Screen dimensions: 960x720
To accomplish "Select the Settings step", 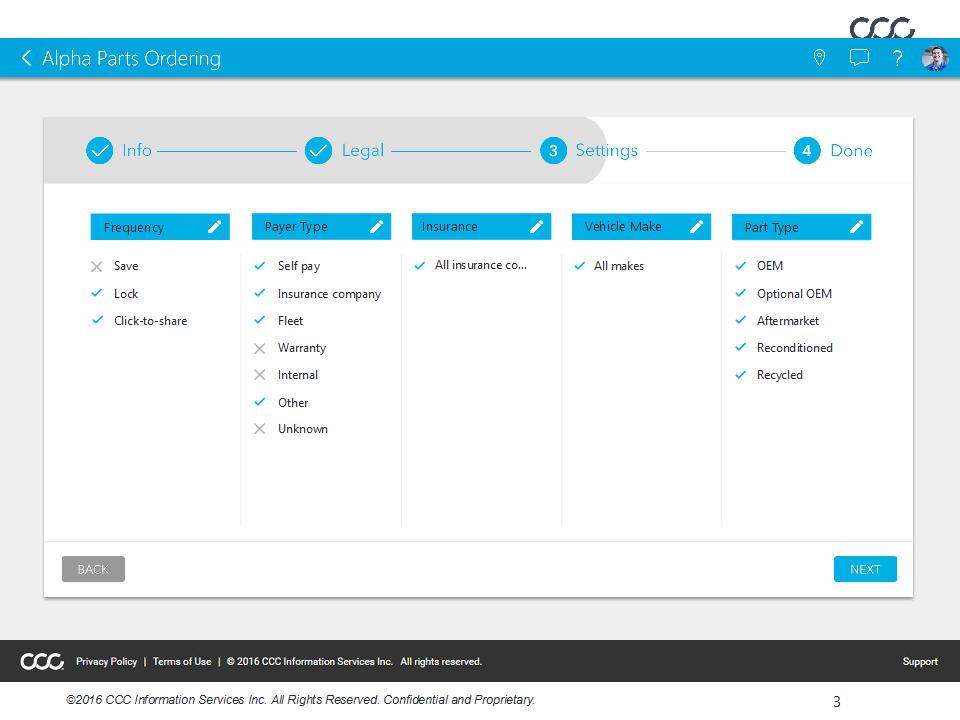I will (589, 151).
